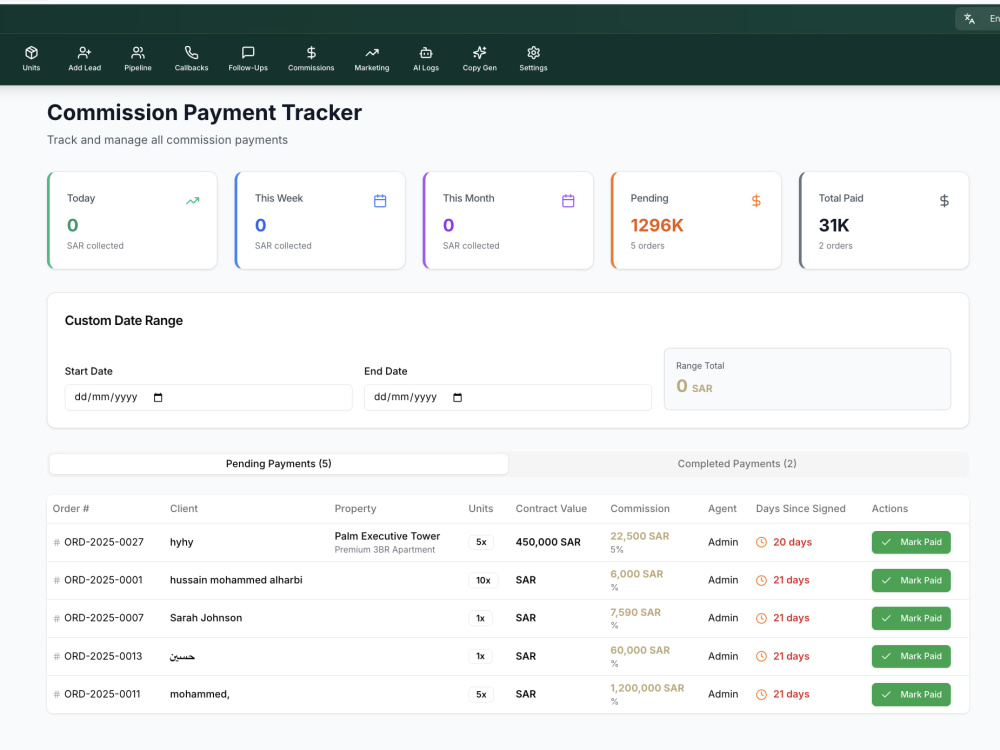Screen dimensions: 1000x750
Task: Click the 22,500 SAR commission value
Action: [x=639, y=536]
